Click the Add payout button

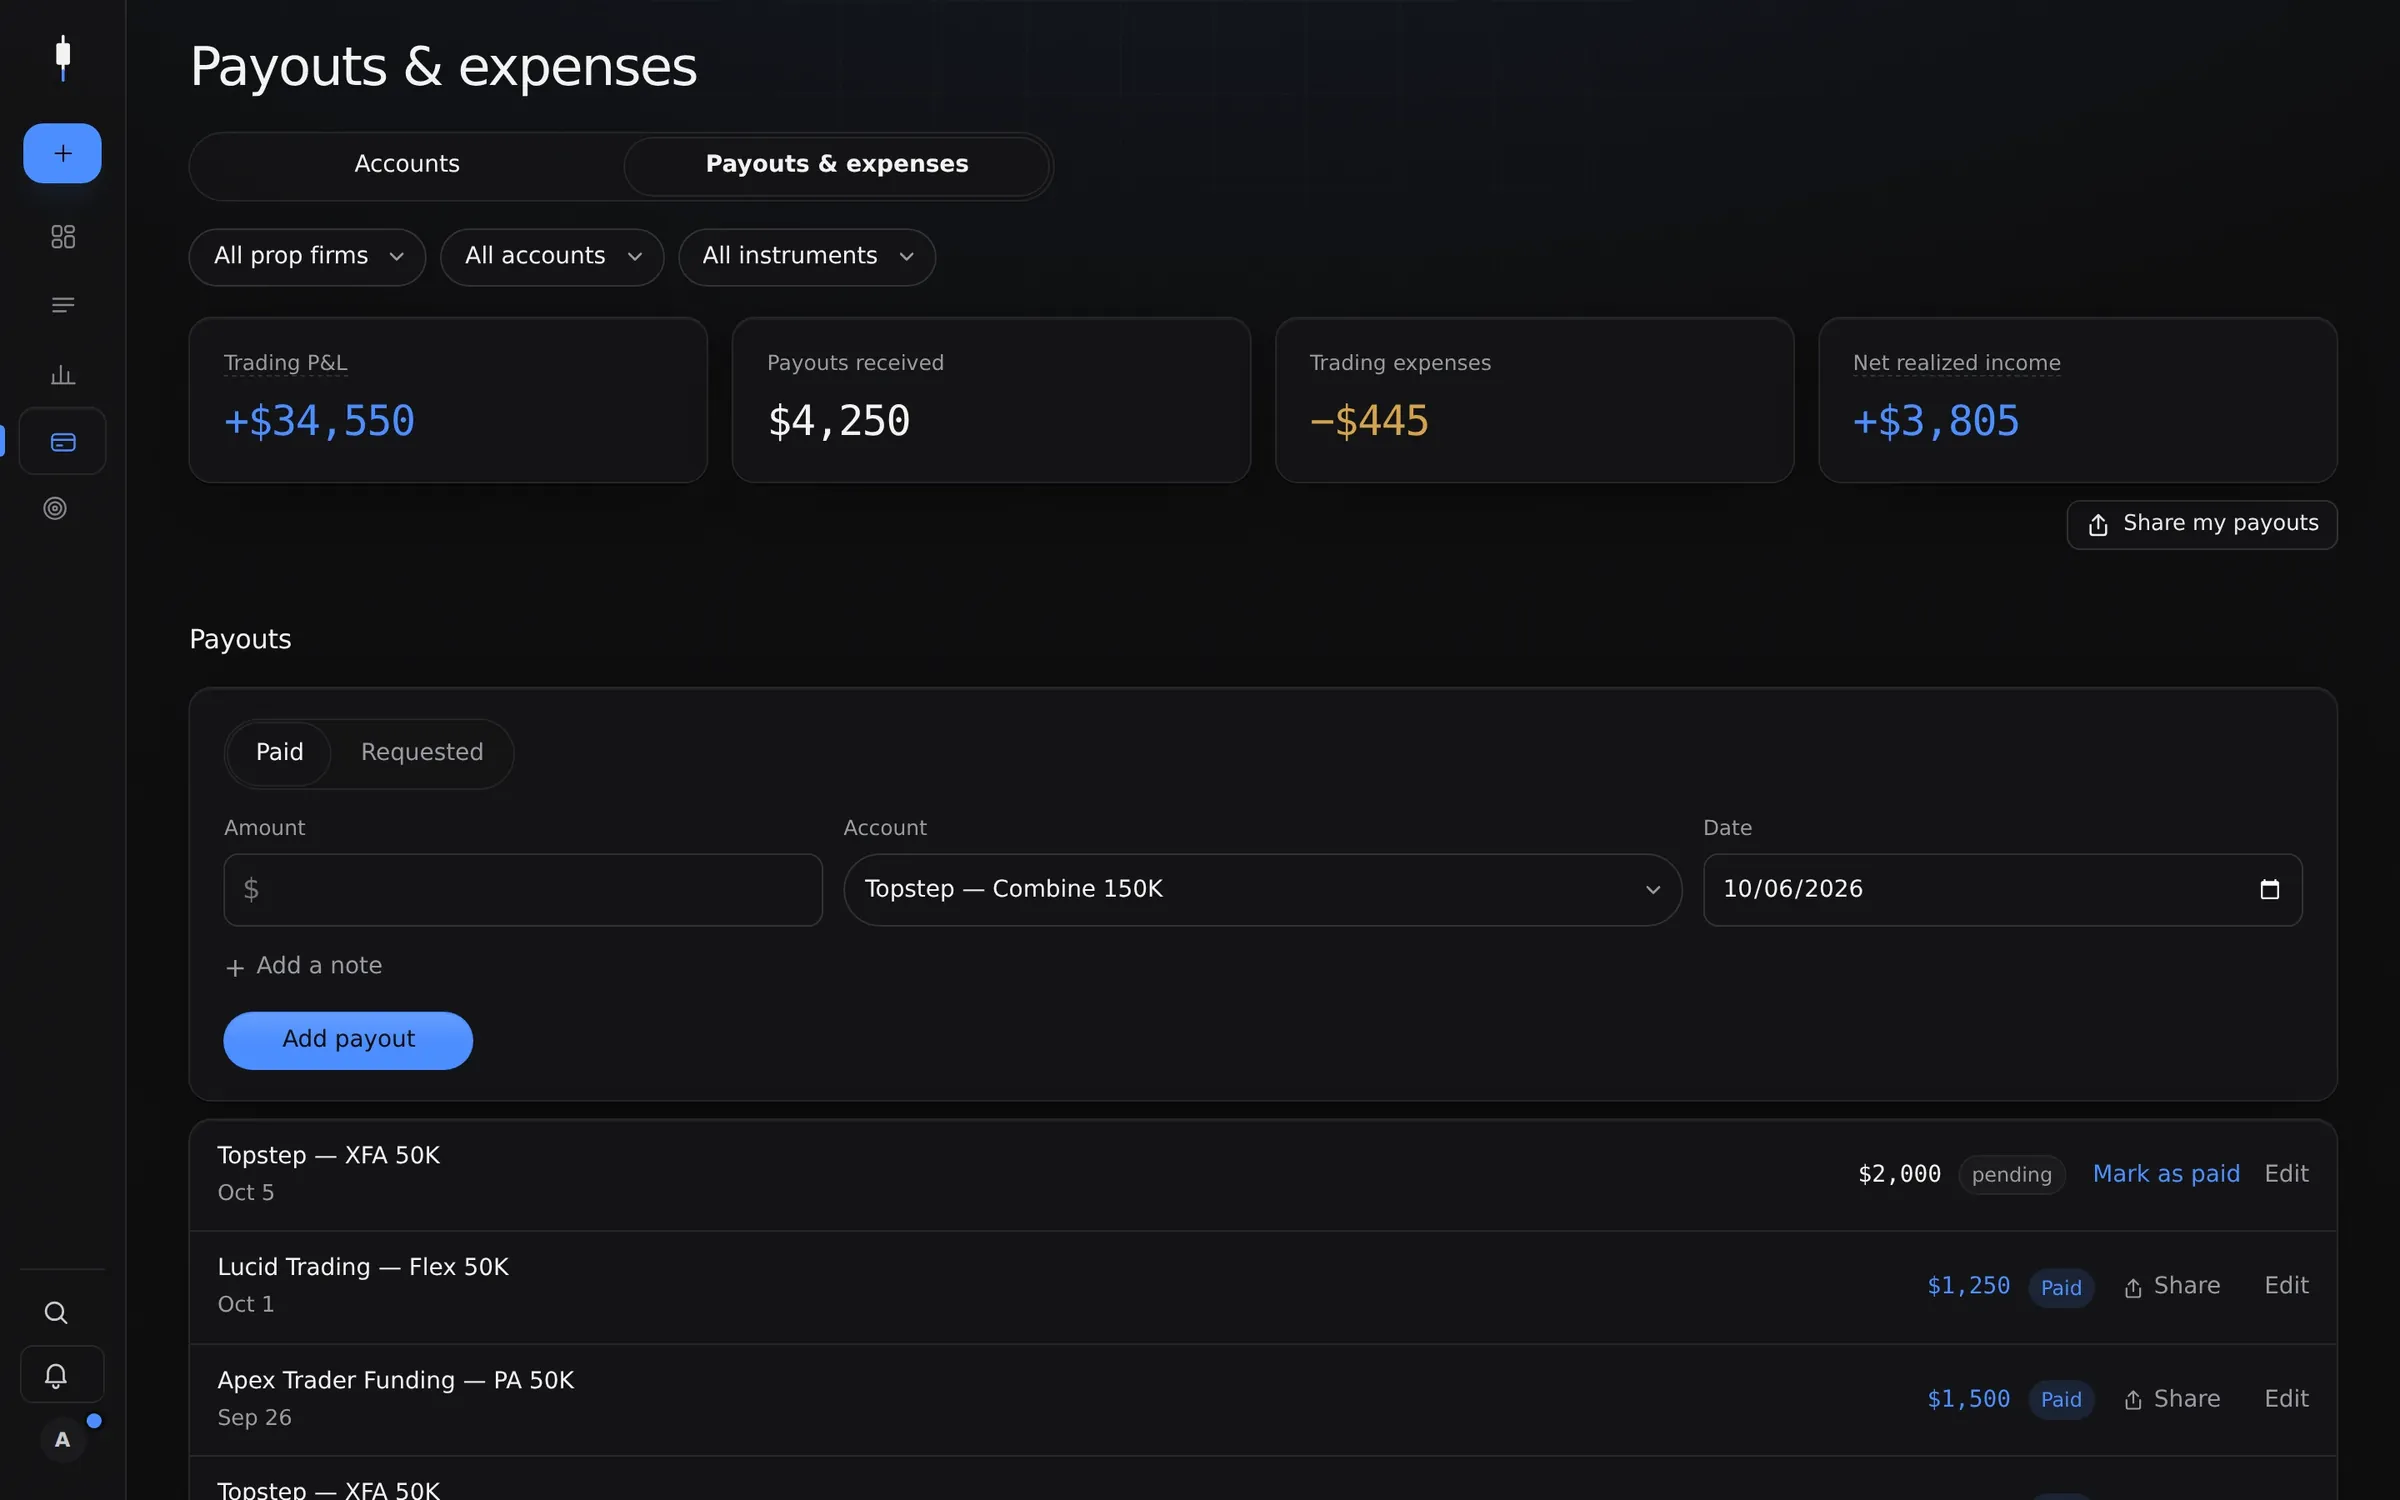(x=348, y=1040)
